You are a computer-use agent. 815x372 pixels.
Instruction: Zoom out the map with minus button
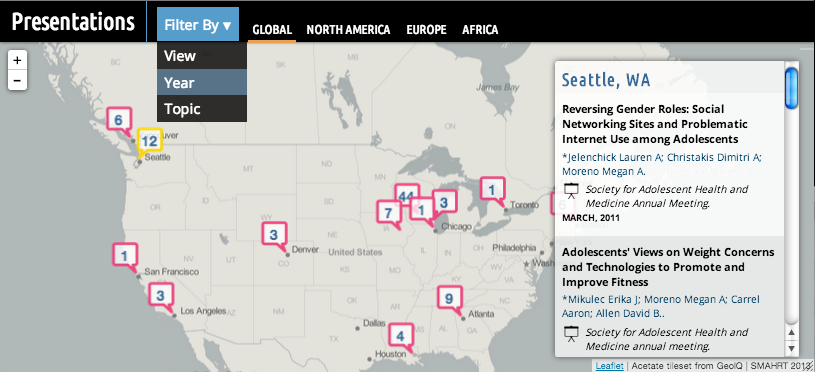[x=17, y=81]
